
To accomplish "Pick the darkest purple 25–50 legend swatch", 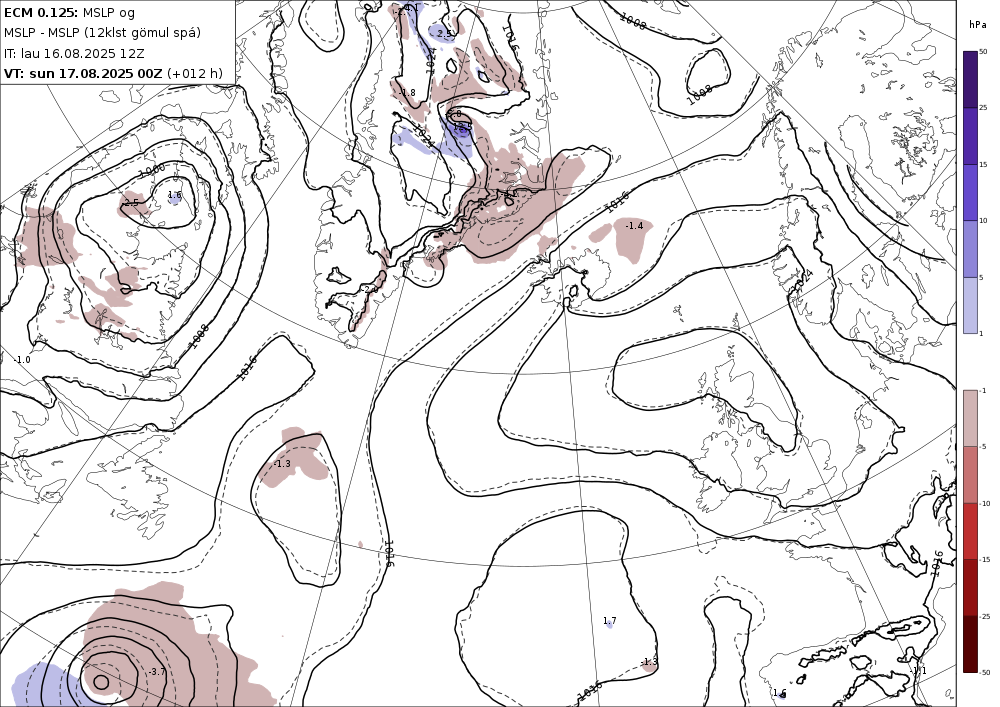I will 970,79.
